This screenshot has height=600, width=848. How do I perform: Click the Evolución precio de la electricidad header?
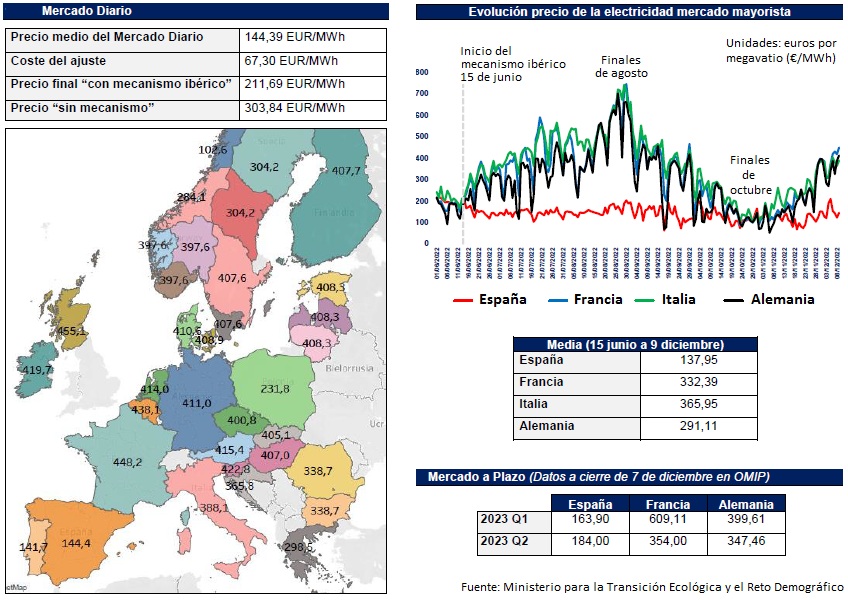click(630, 12)
